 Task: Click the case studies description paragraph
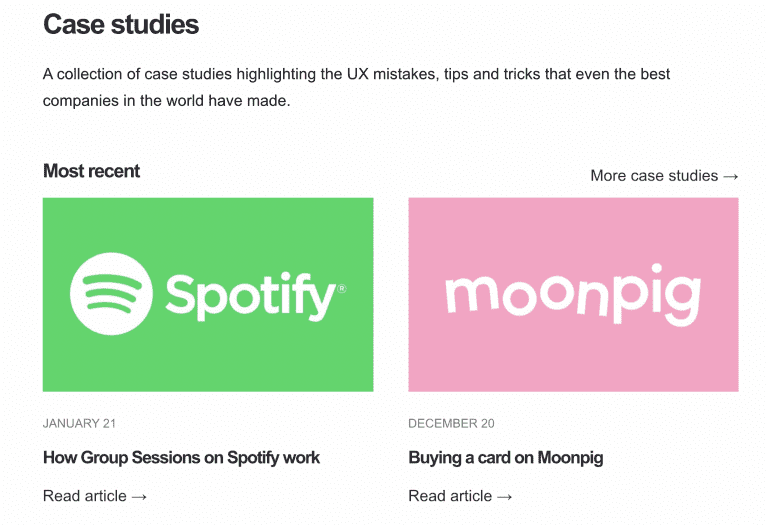click(x=356, y=87)
